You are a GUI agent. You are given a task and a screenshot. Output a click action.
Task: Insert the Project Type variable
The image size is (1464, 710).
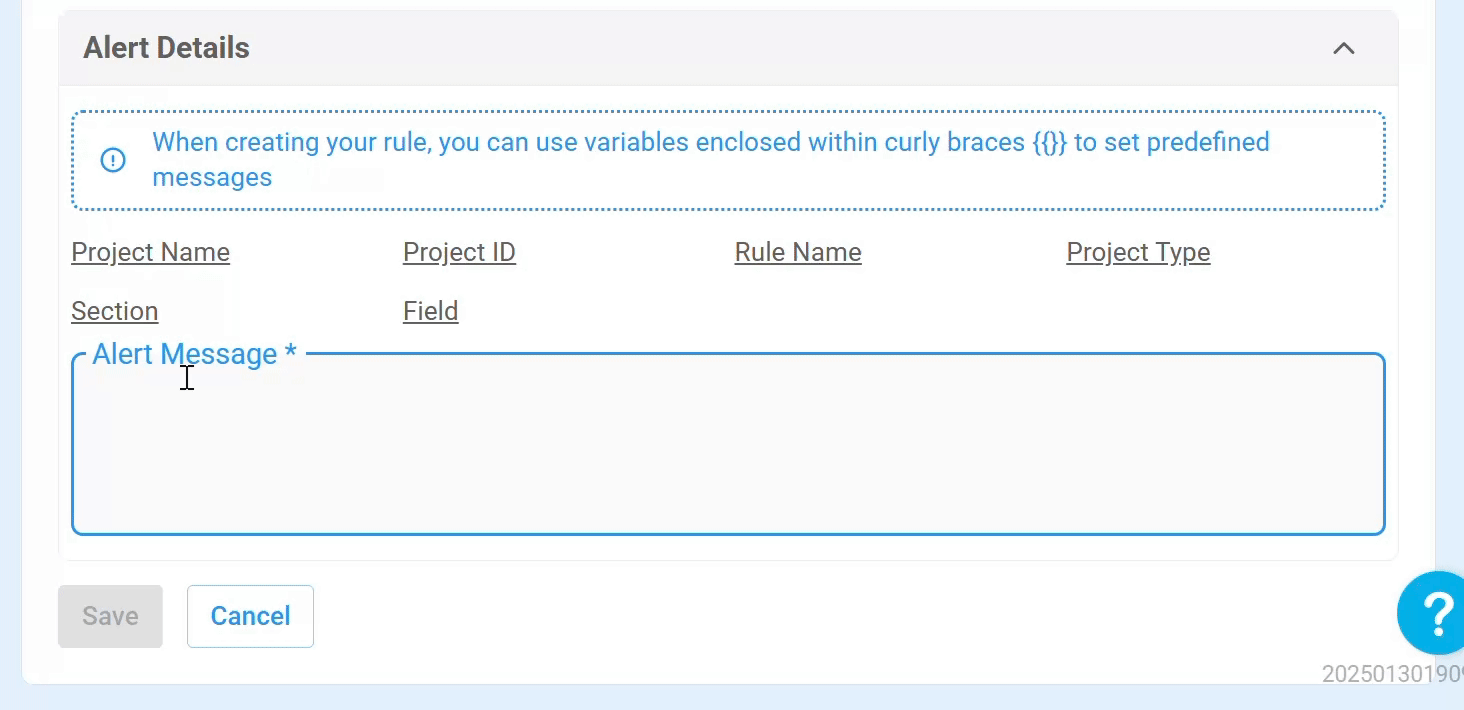[x=1138, y=252]
